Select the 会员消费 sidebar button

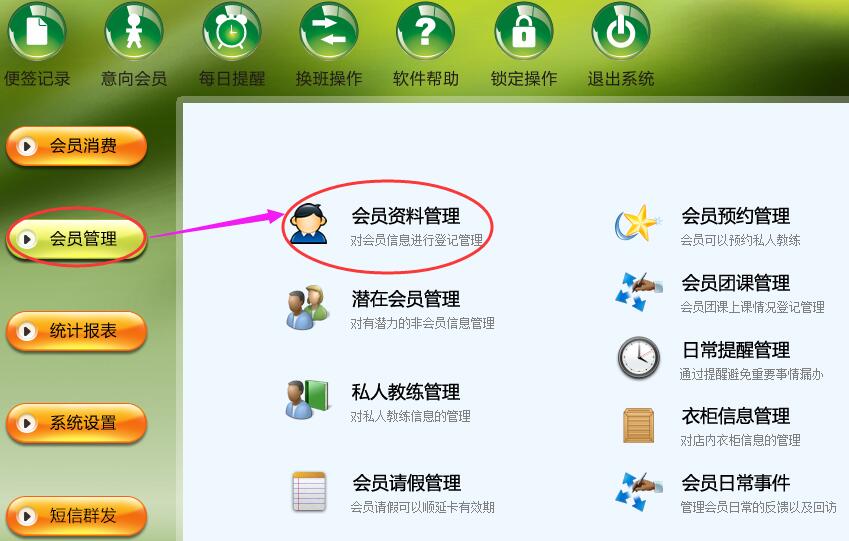point(76,146)
